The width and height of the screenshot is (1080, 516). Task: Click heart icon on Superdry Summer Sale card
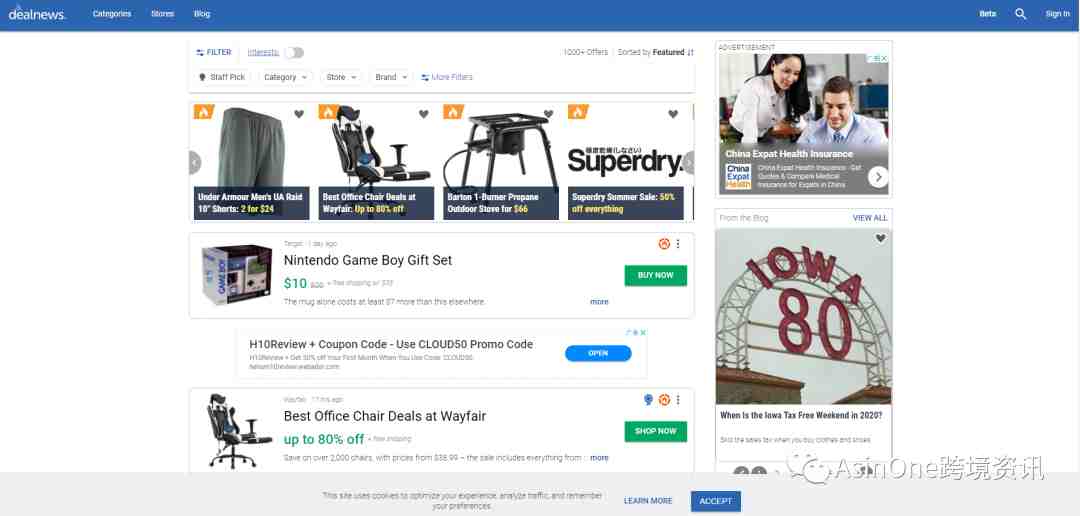[673, 114]
